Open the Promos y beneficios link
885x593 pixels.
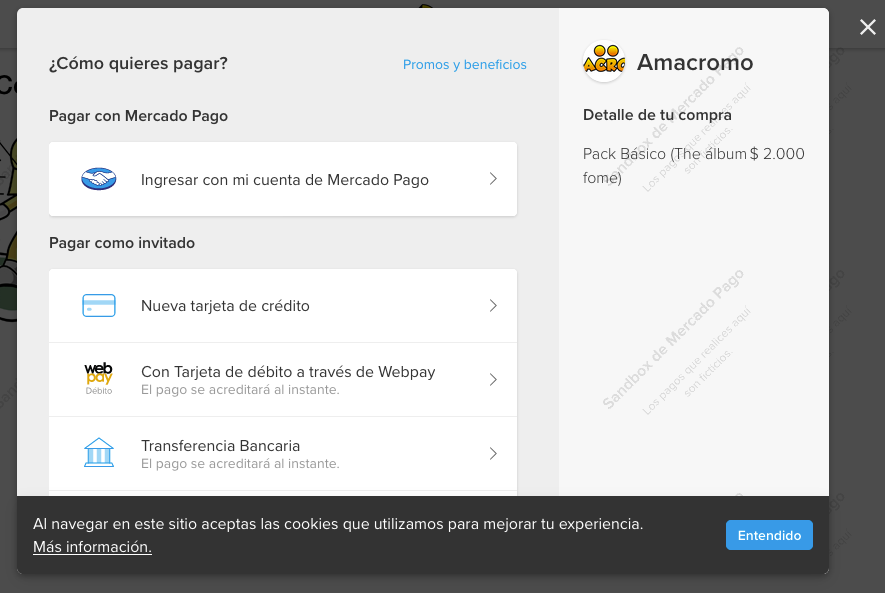pos(464,64)
